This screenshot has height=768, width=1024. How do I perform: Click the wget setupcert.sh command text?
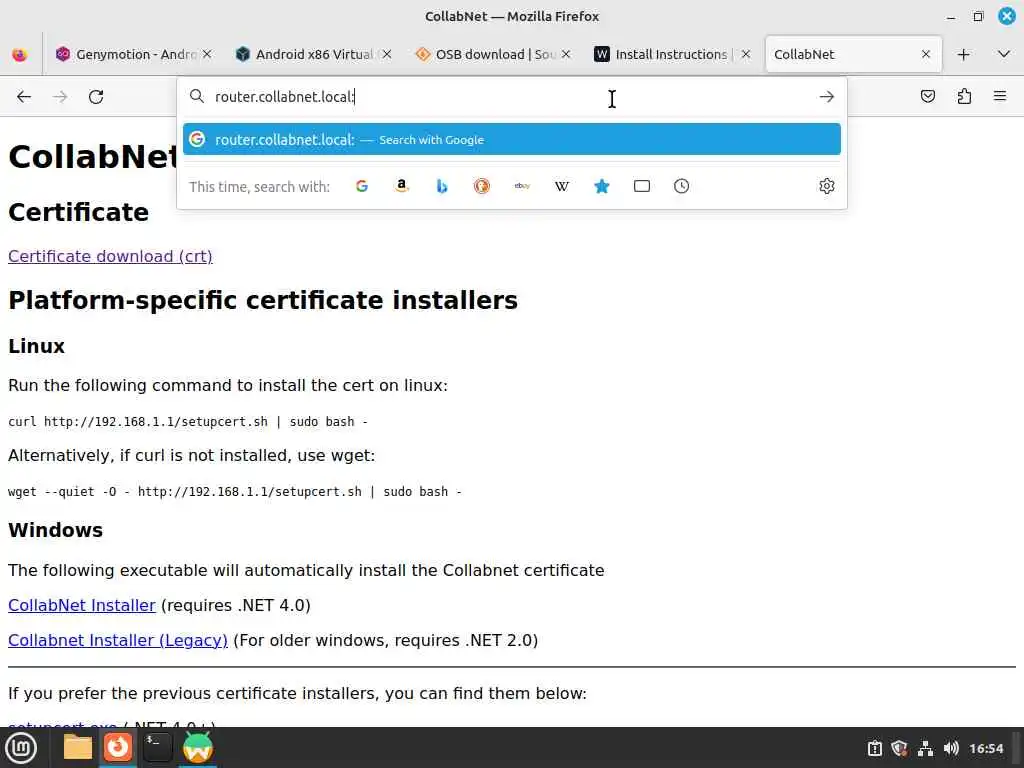234,492
